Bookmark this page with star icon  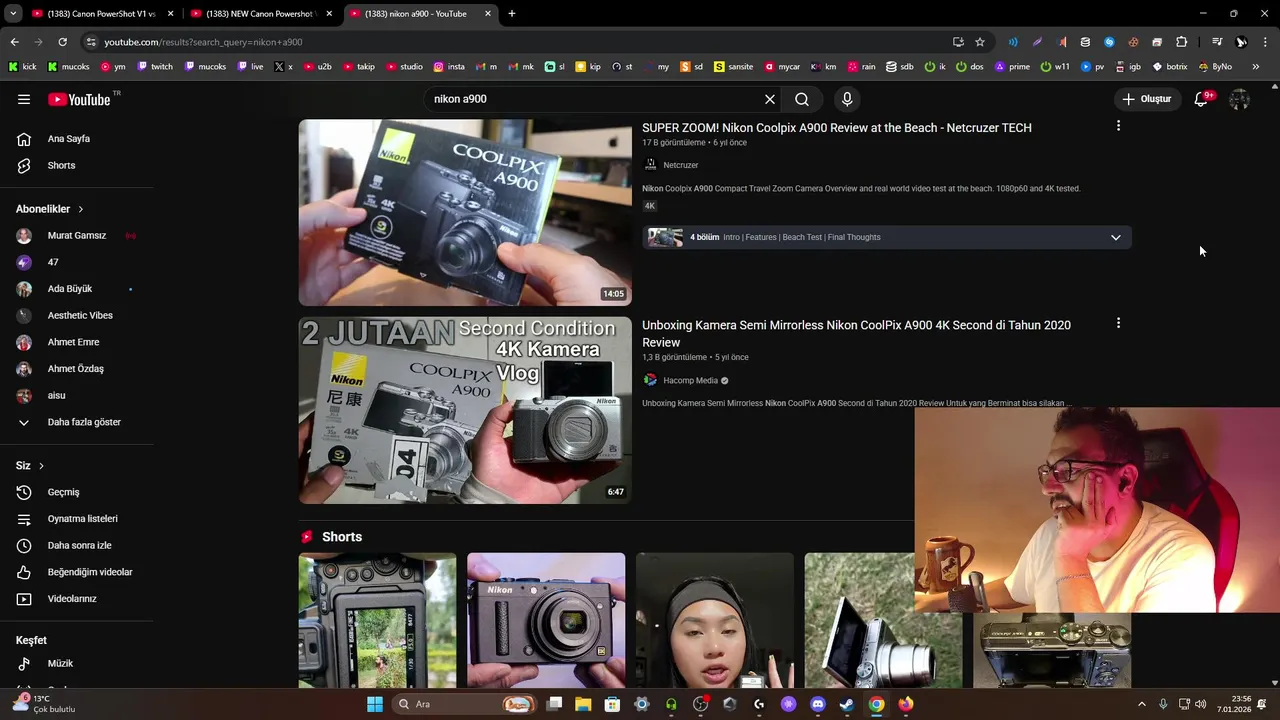point(980,42)
